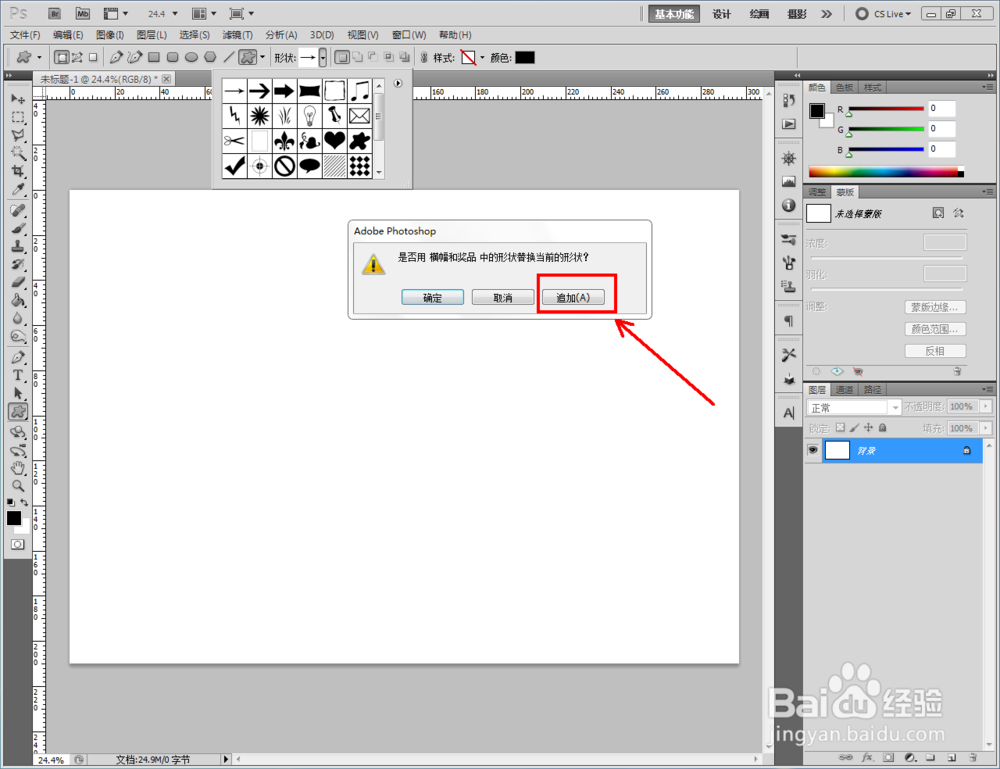Select the Move tool
This screenshot has width=1000, height=769.
point(18,99)
